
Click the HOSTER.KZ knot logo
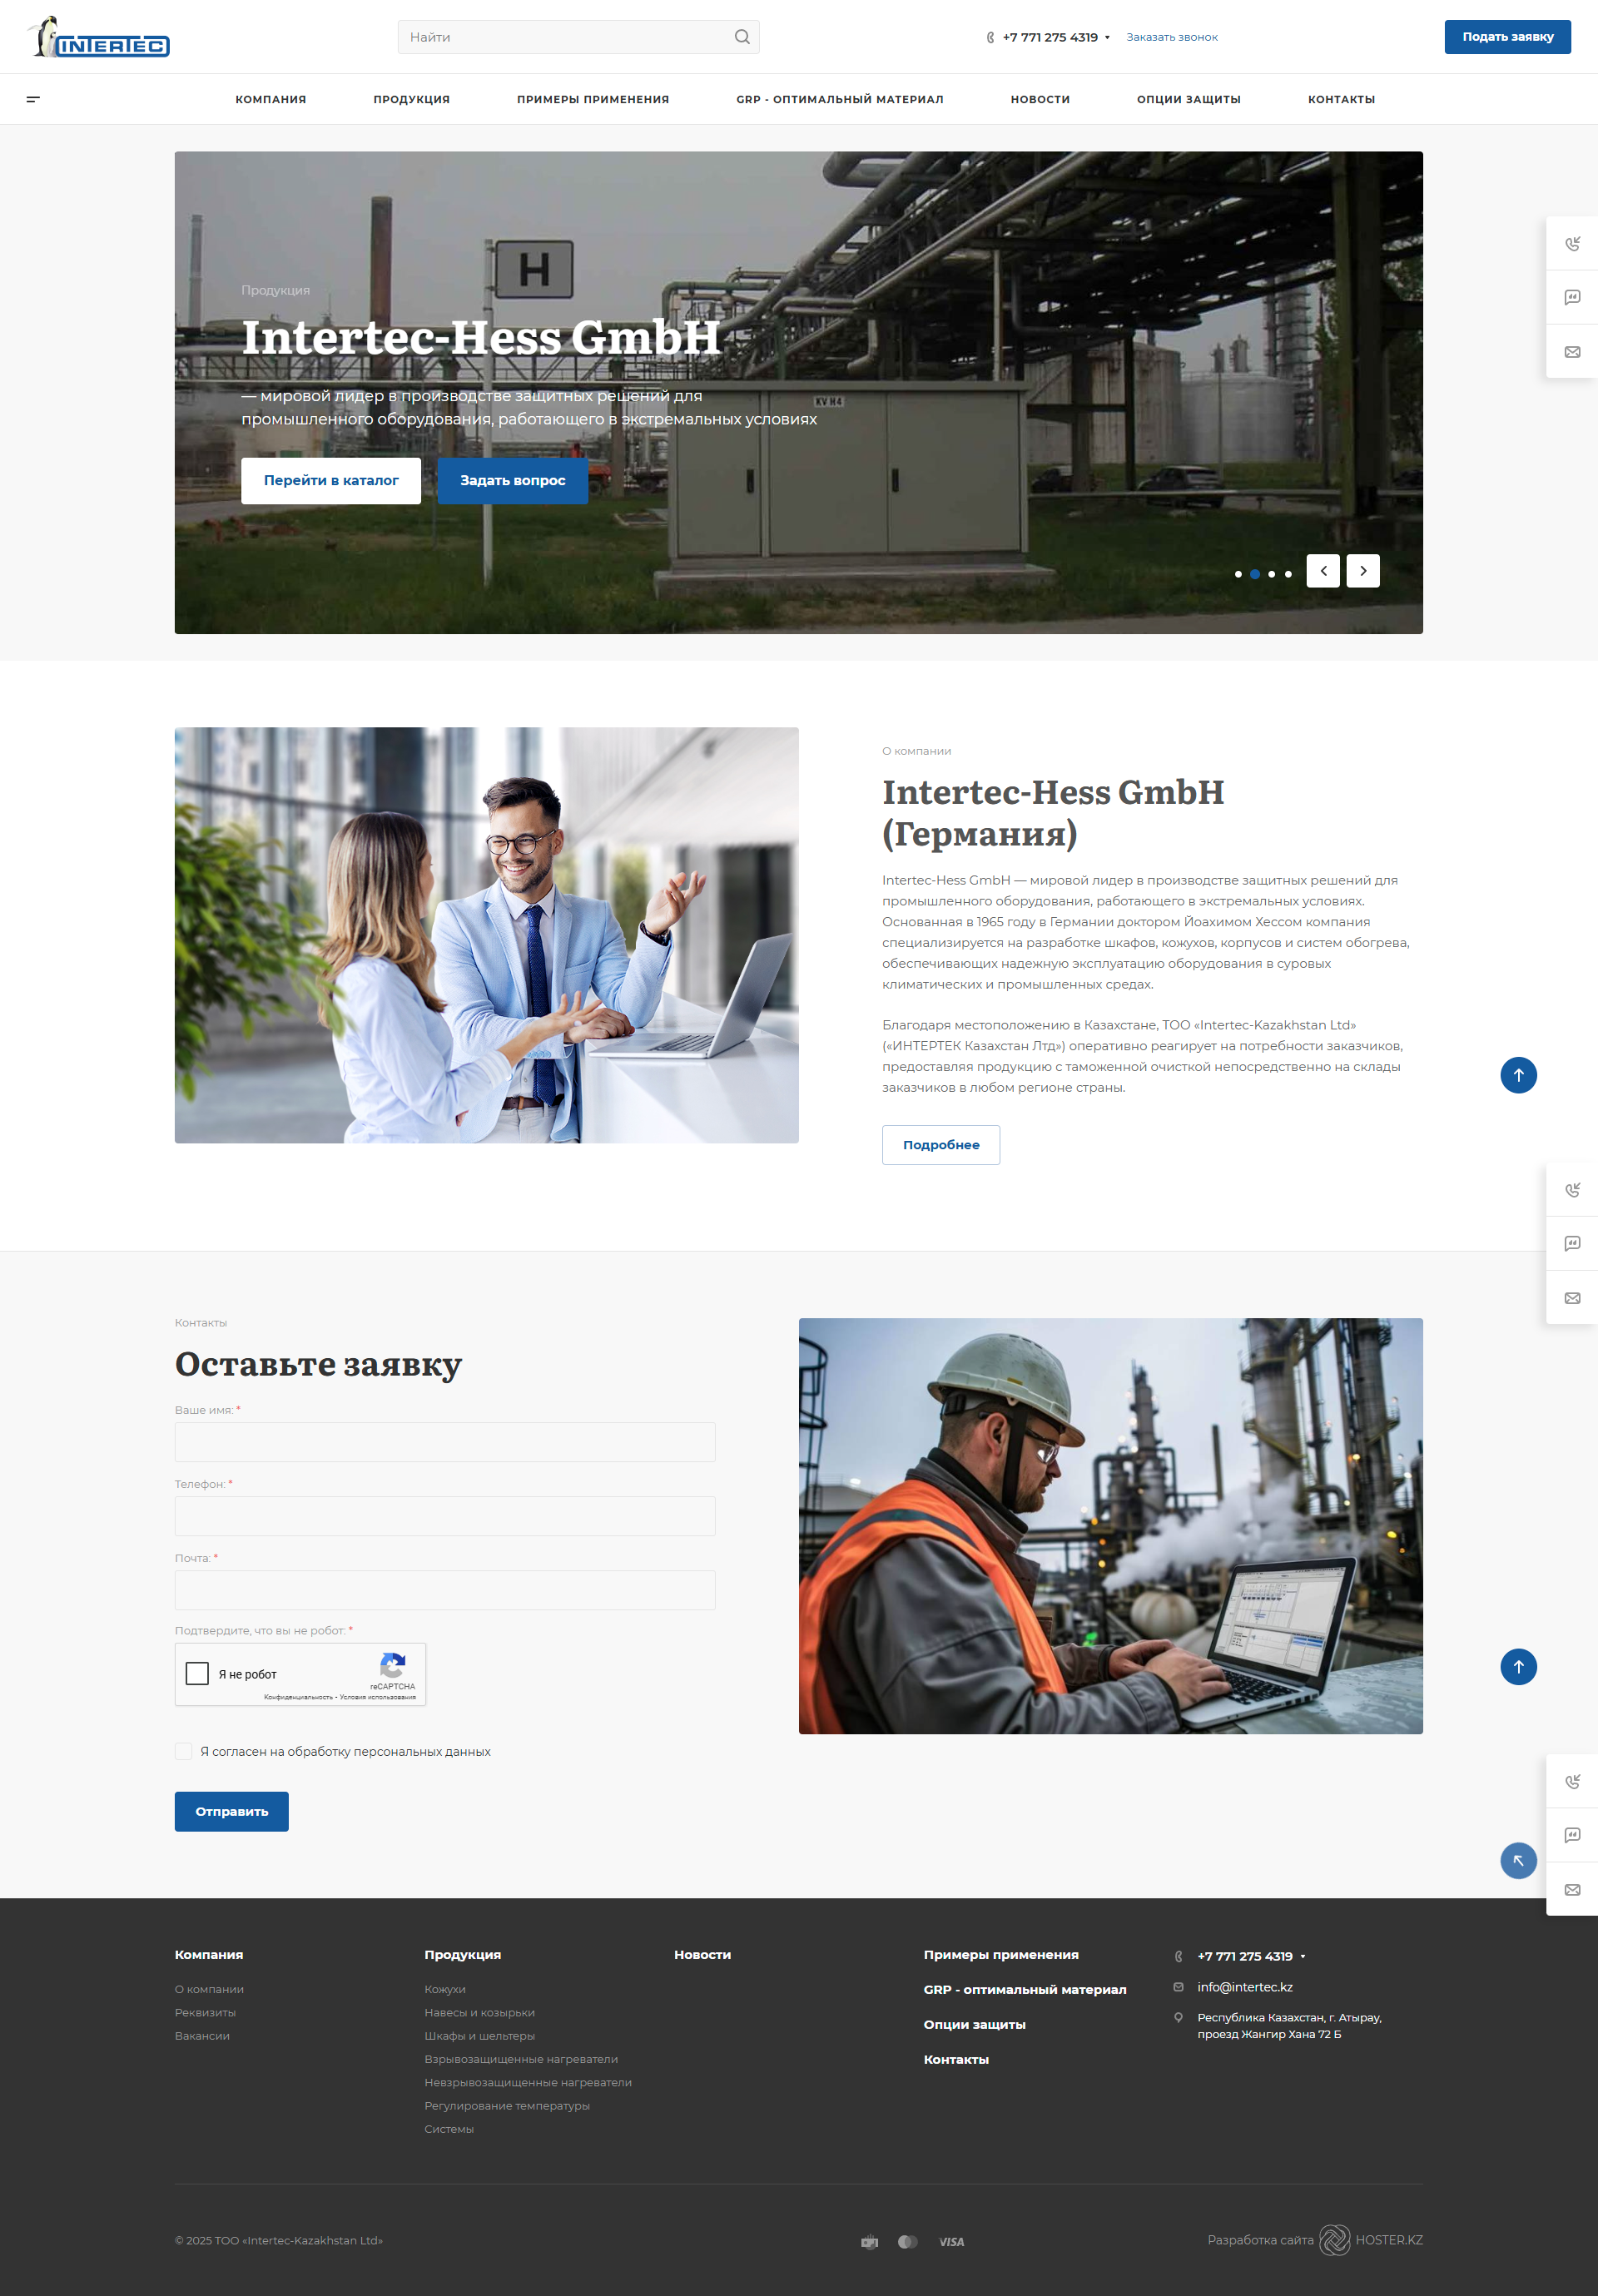1334,2240
